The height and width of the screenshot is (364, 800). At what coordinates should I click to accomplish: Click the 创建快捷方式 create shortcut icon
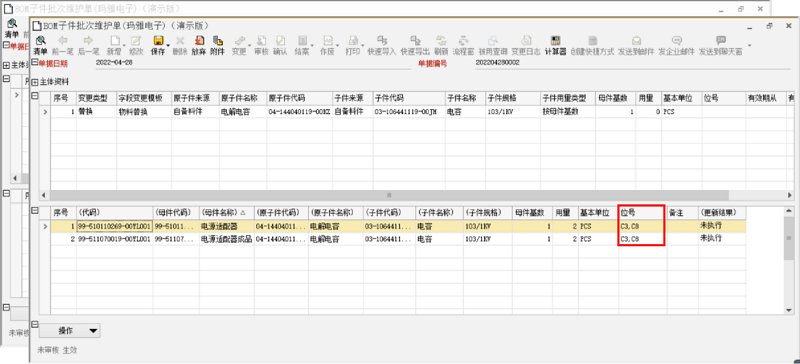(592, 45)
